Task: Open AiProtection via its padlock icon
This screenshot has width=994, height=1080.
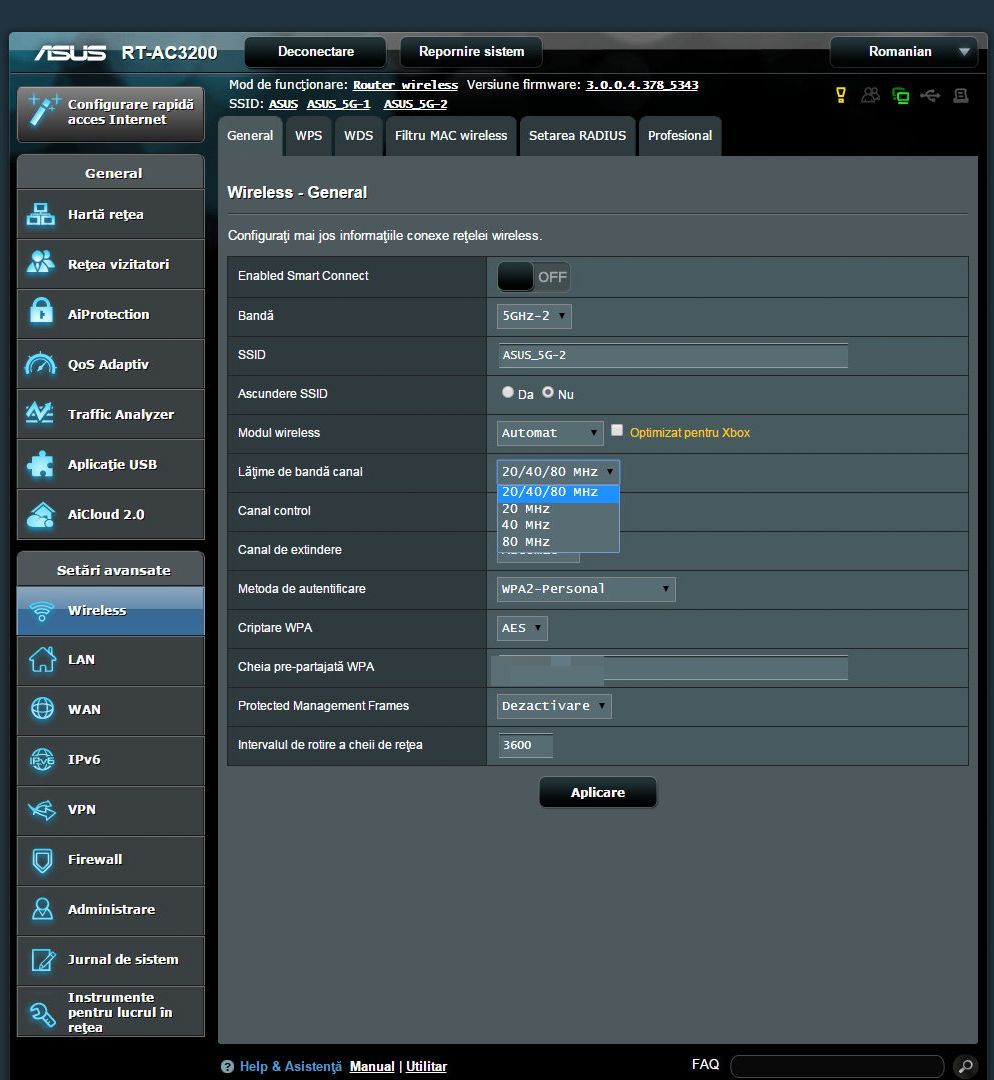Action: point(41,314)
